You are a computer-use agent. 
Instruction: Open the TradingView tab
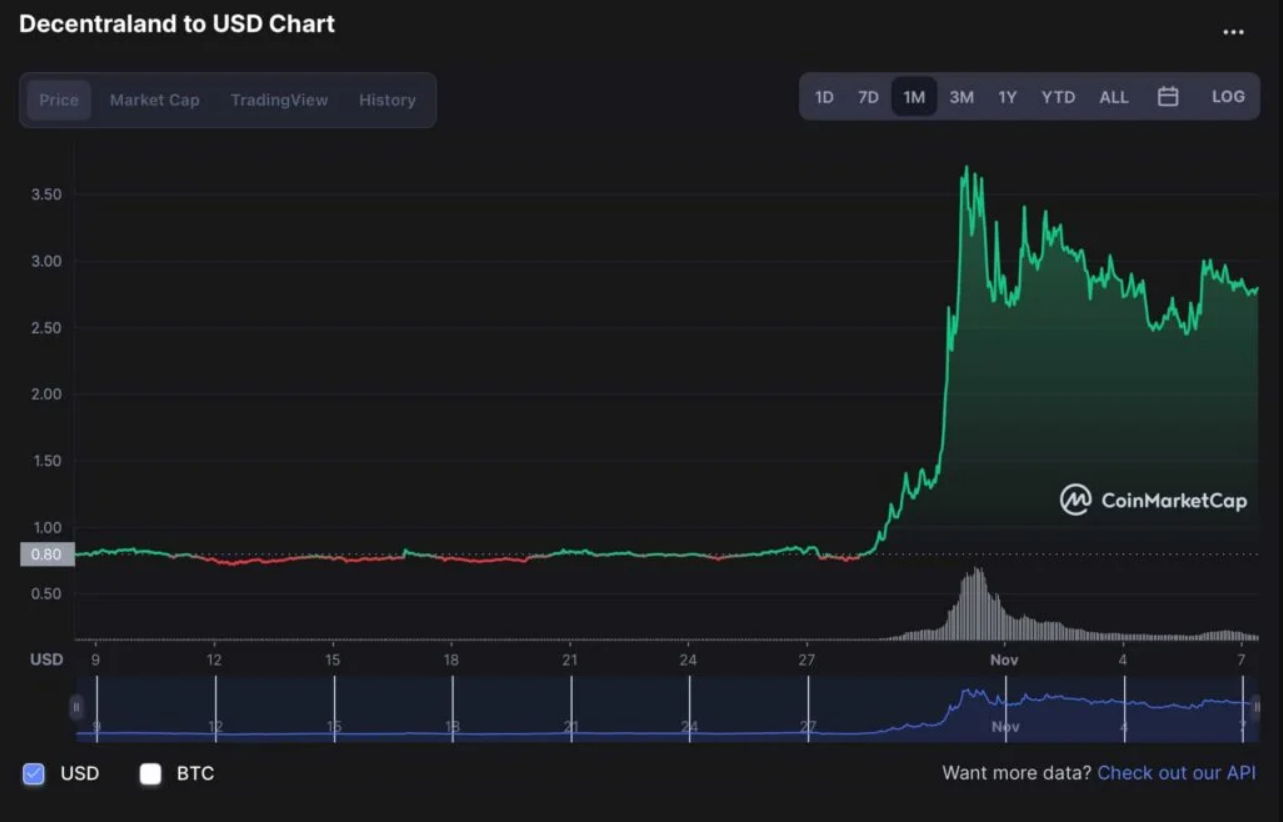pyautogui.click(x=279, y=100)
